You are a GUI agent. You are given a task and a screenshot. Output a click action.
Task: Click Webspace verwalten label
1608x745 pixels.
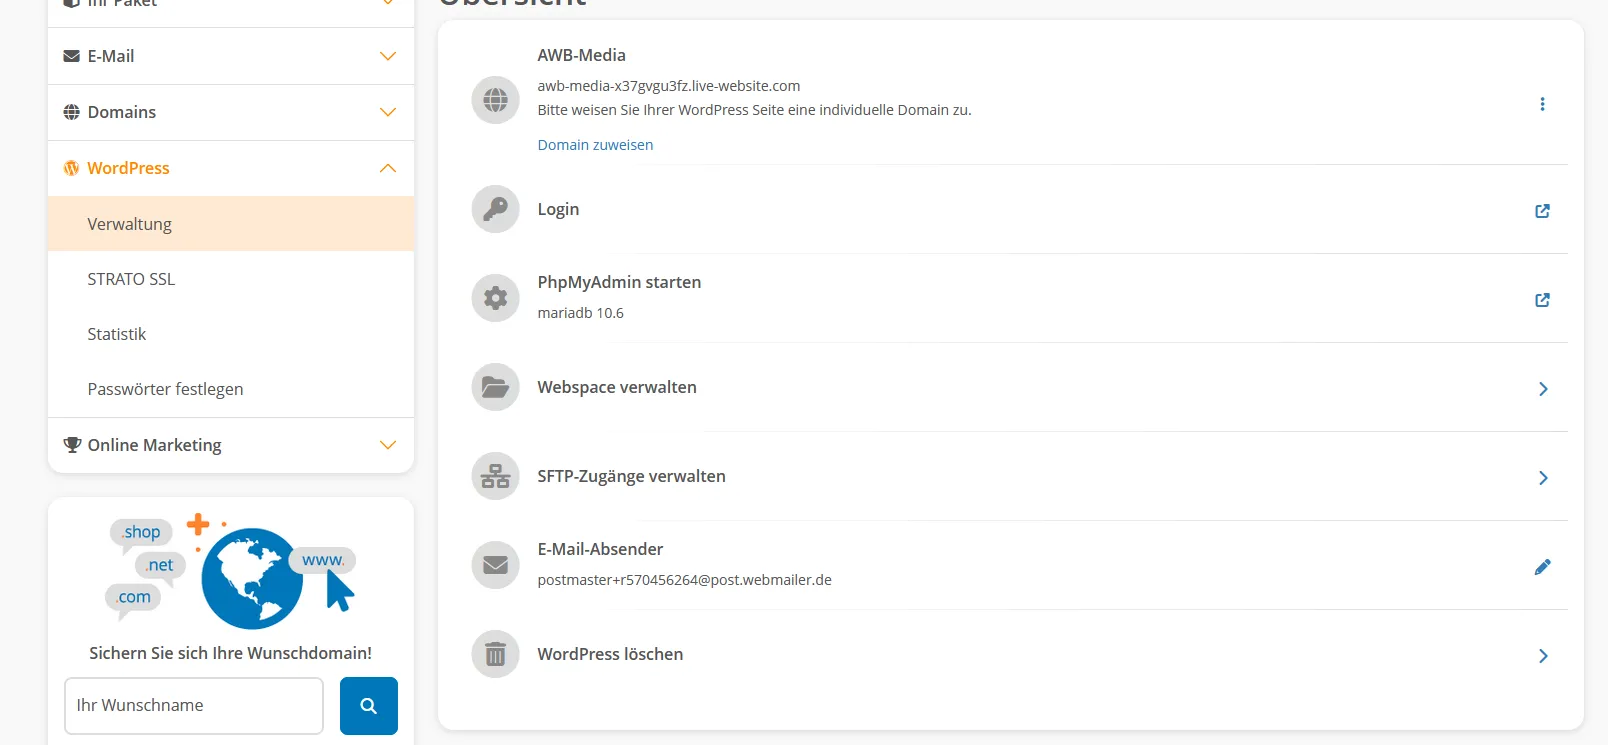617,387
